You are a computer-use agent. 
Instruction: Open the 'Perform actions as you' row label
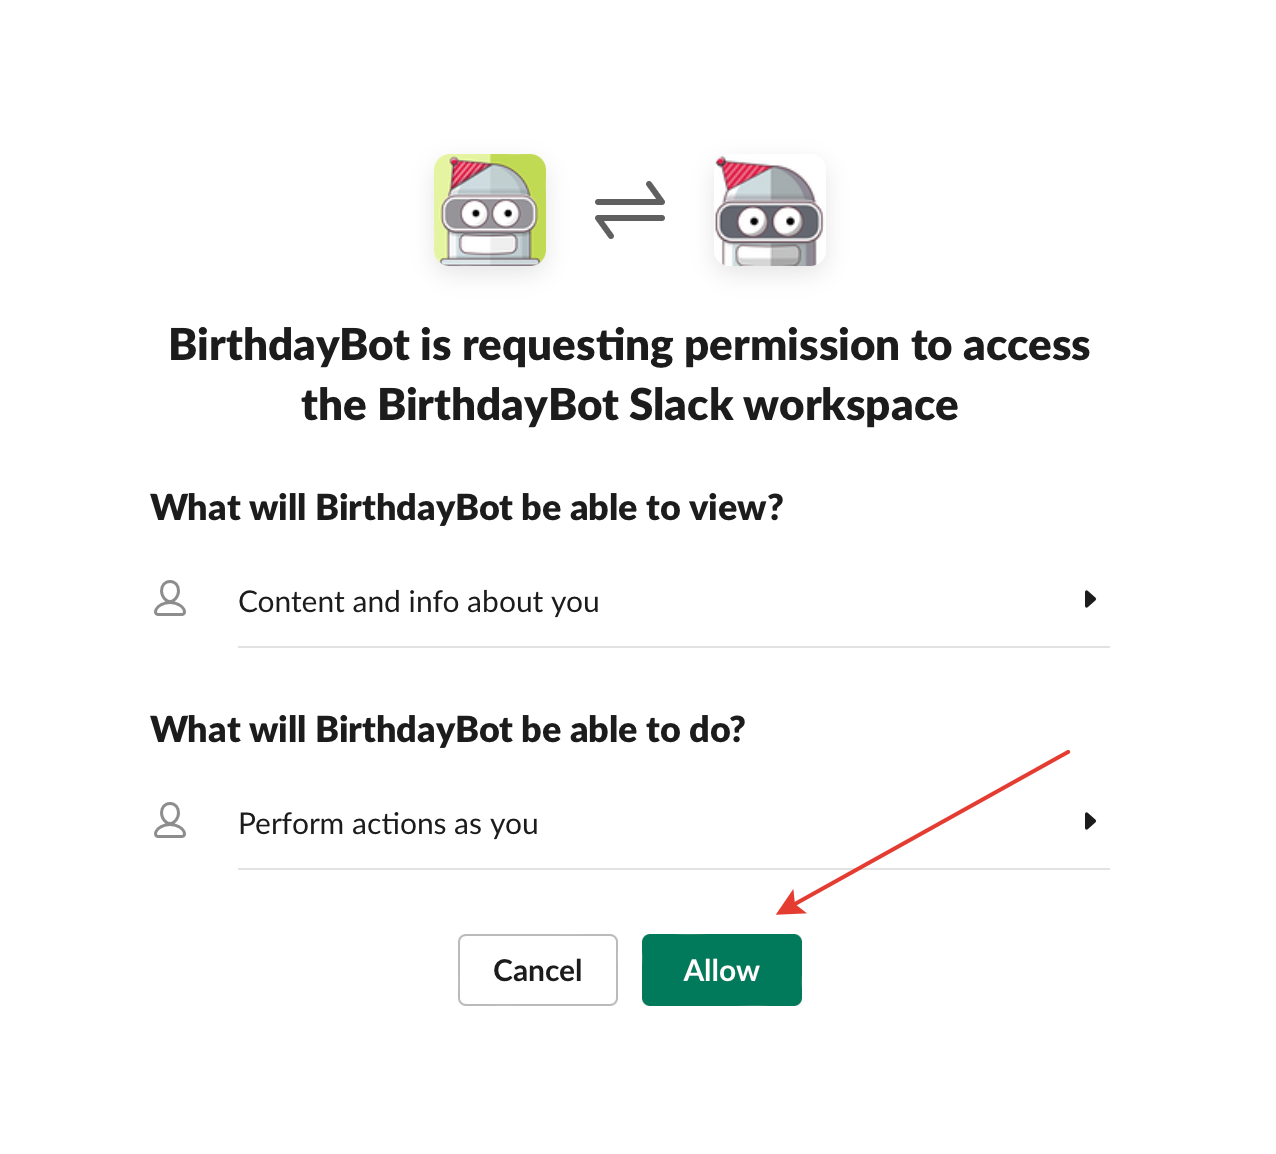click(x=388, y=824)
